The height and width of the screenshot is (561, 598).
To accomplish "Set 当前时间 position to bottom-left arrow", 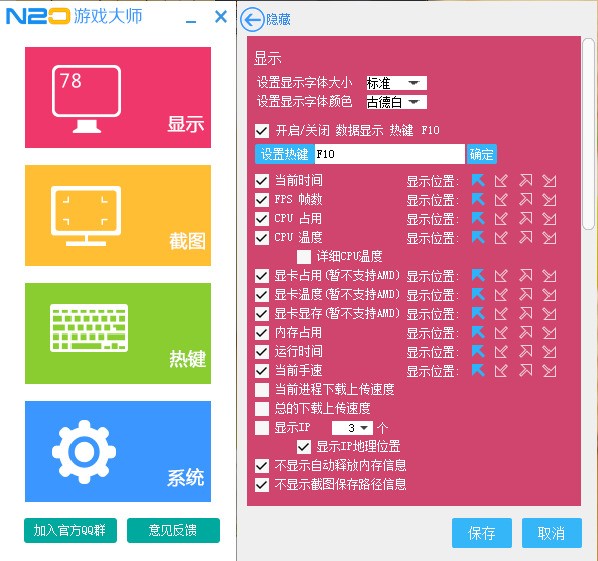I will pyautogui.click(x=501, y=180).
